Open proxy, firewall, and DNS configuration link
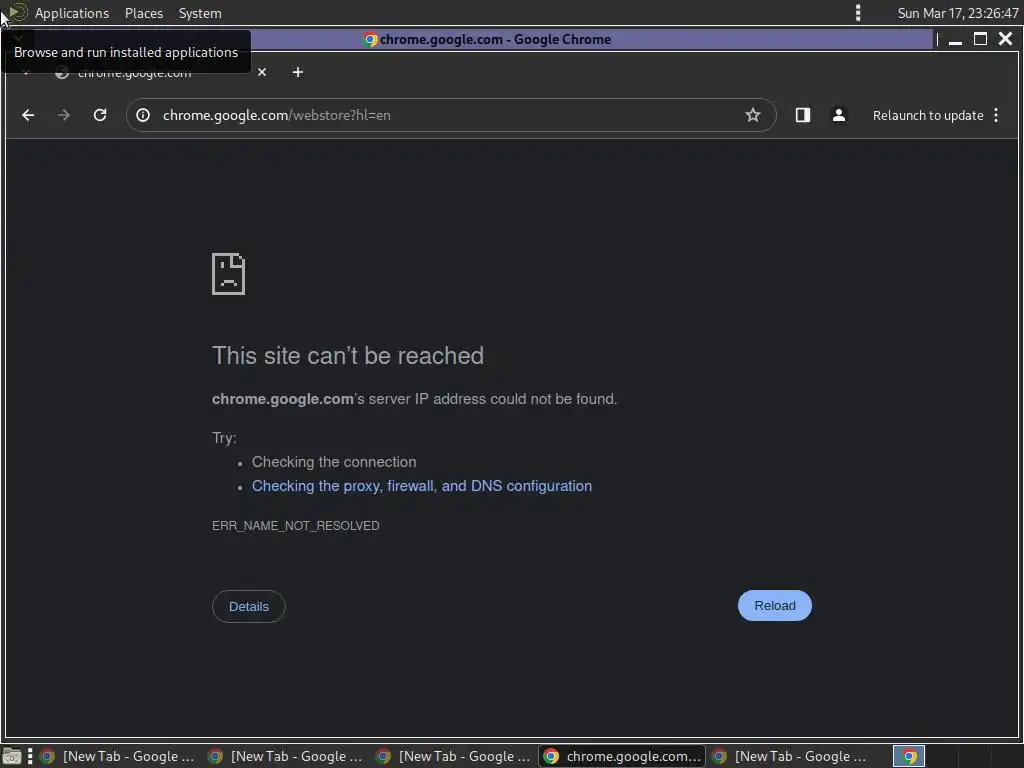The image size is (1024, 768). click(422, 486)
